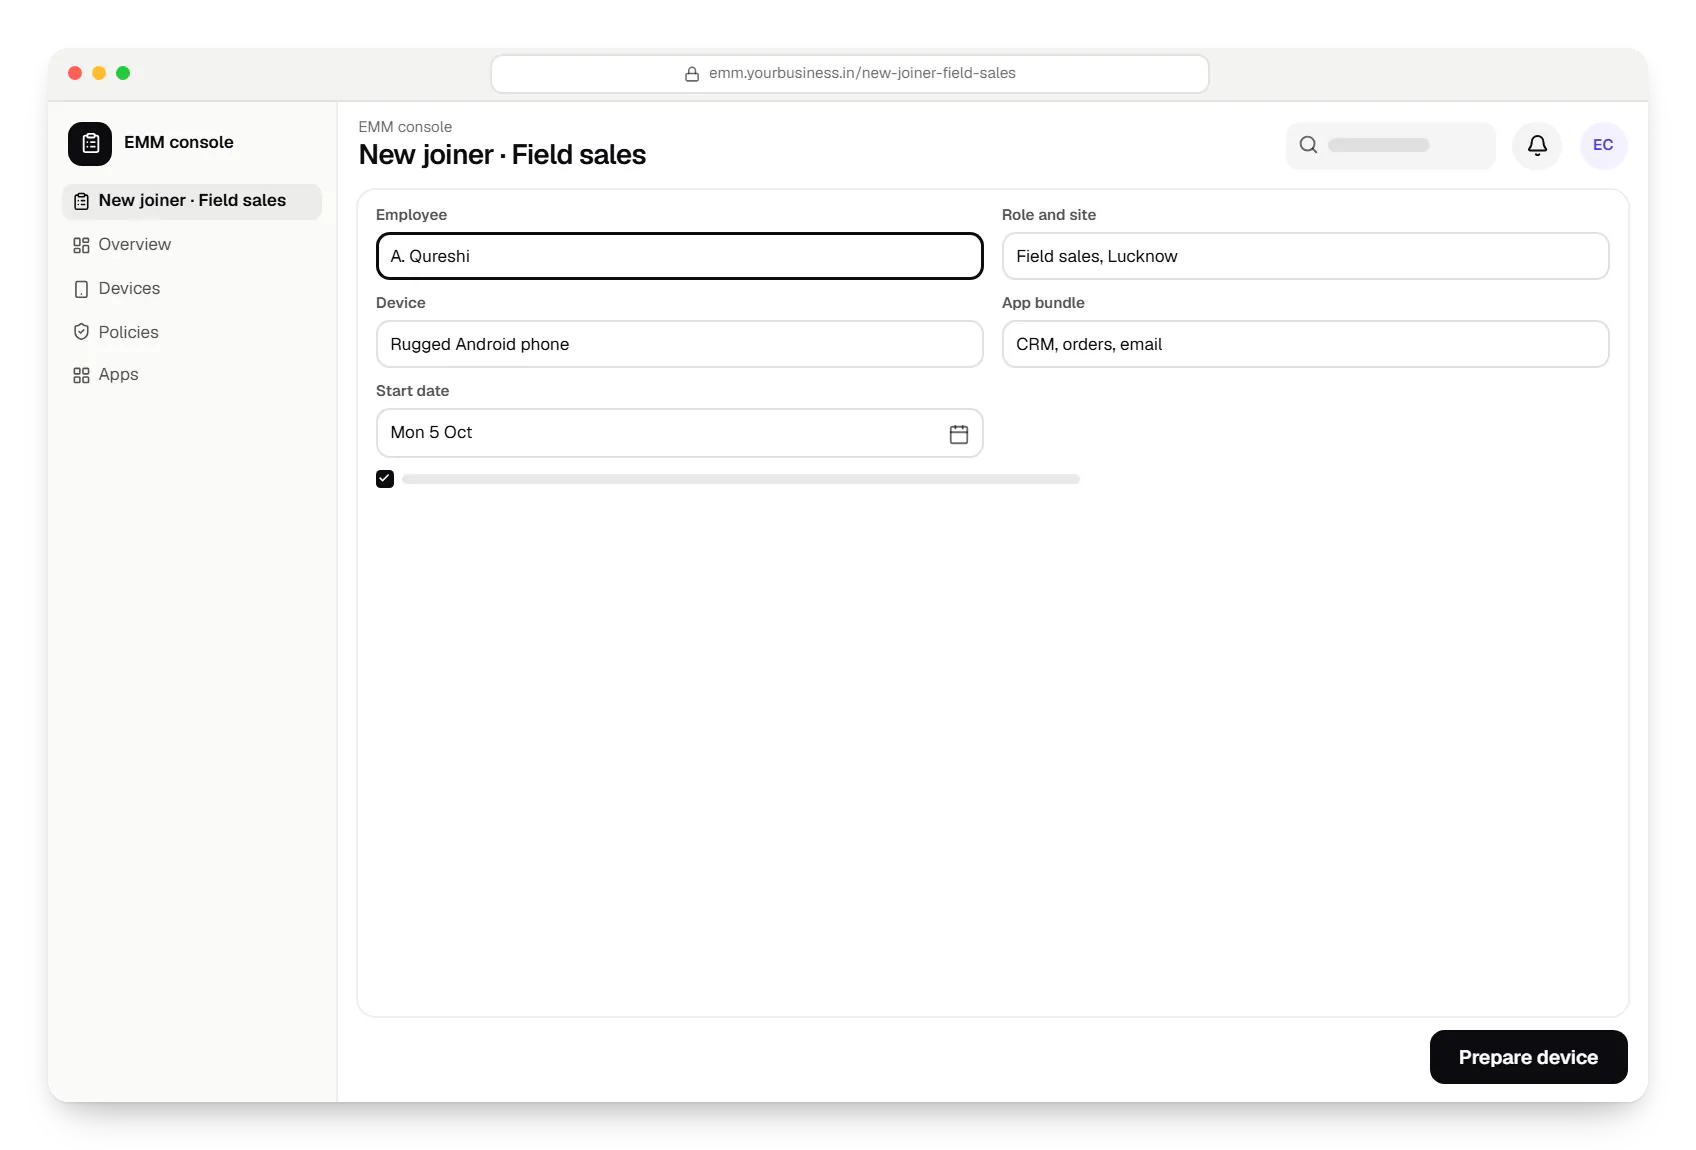Maximize window with the green button
1696x1150 pixels.
pos(123,73)
